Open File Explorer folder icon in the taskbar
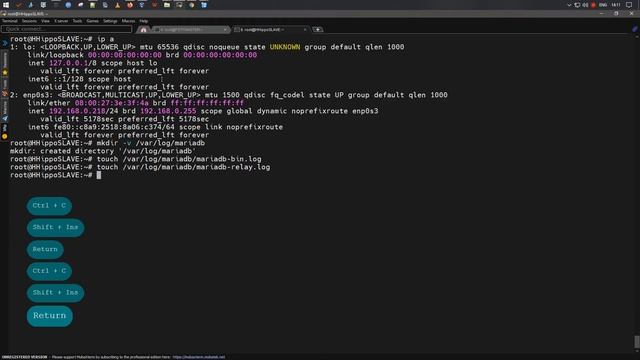Image resolution: width=640 pixels, height=360 pixels. click(x=167, y=5)
